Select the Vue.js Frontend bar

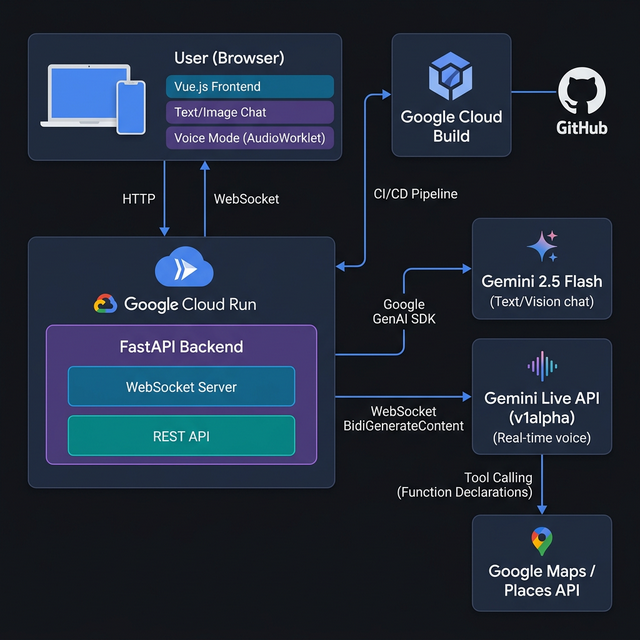coord(250,87)
